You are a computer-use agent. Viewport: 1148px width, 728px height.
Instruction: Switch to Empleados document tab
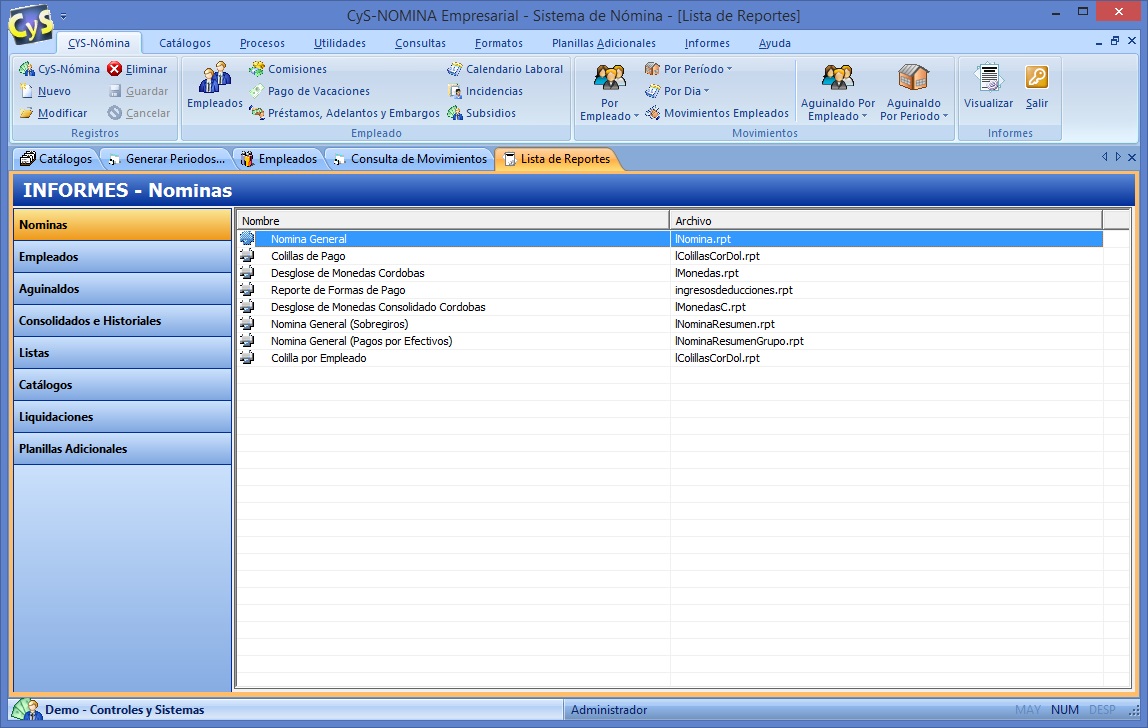280,159
